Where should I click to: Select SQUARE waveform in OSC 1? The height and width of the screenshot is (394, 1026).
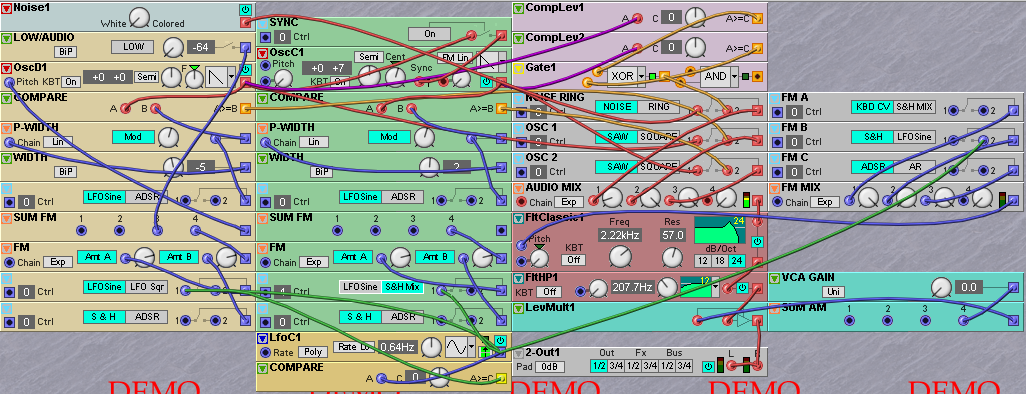659,137
